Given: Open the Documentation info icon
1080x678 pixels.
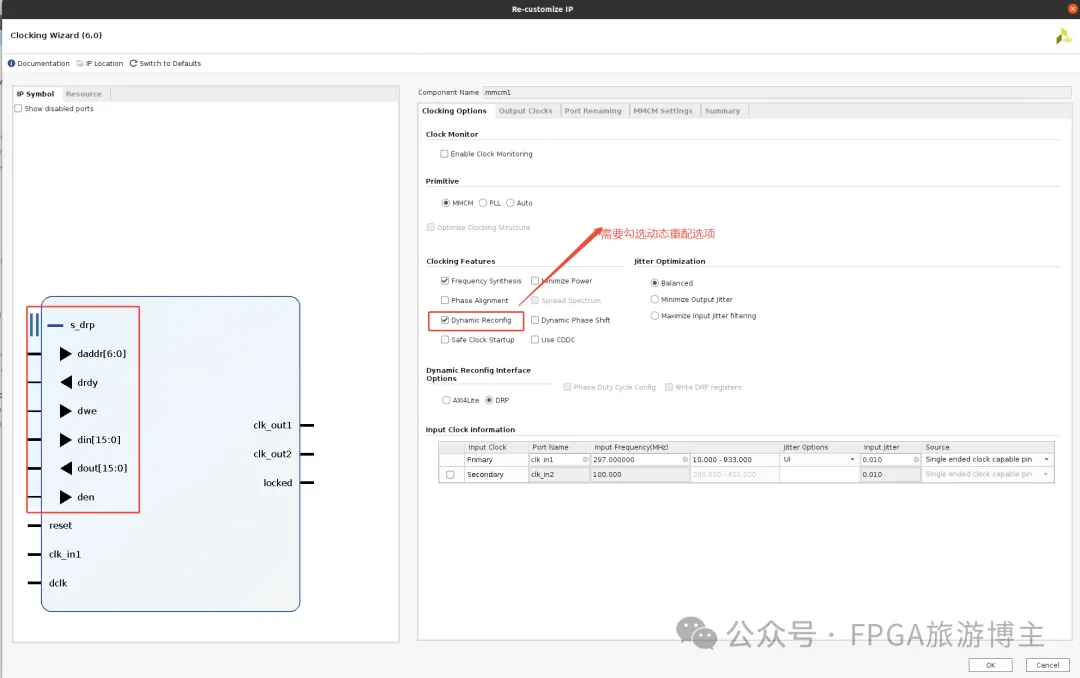Looking at the screenshot, I should pos(11,63).
